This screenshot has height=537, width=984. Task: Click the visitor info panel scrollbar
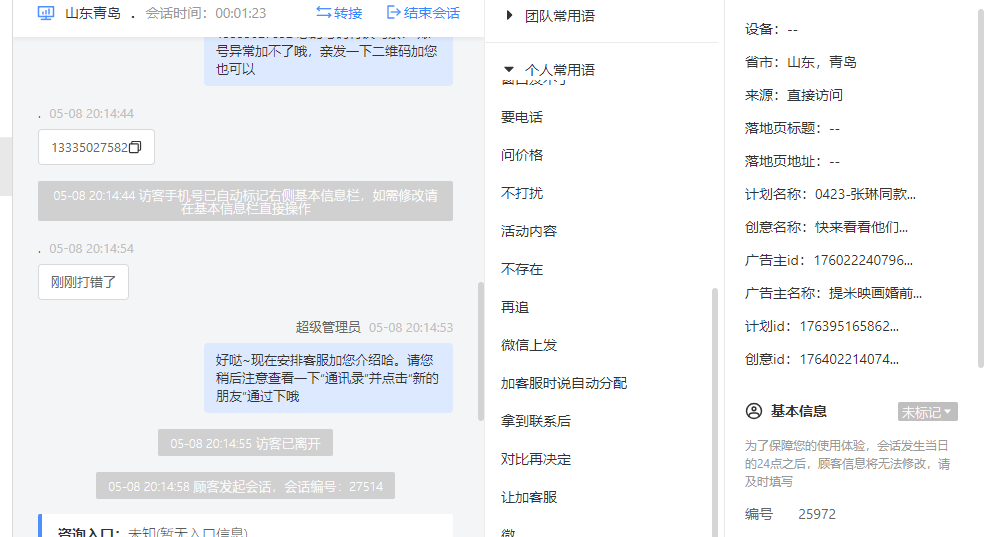point(981,188)
